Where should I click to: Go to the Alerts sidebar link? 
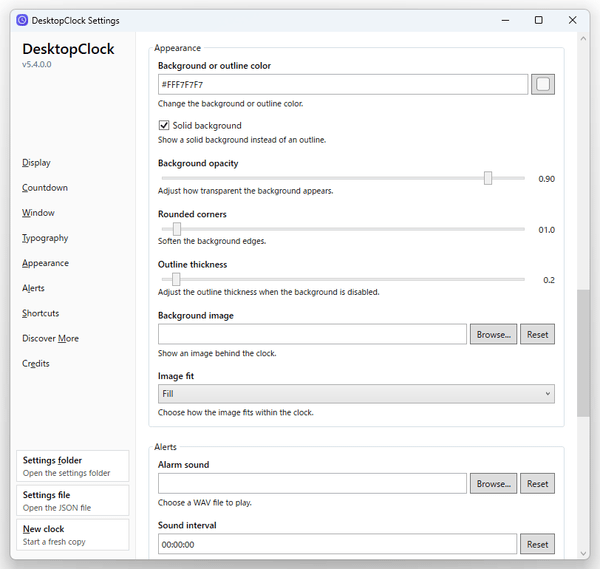click(x=33, y=288)
